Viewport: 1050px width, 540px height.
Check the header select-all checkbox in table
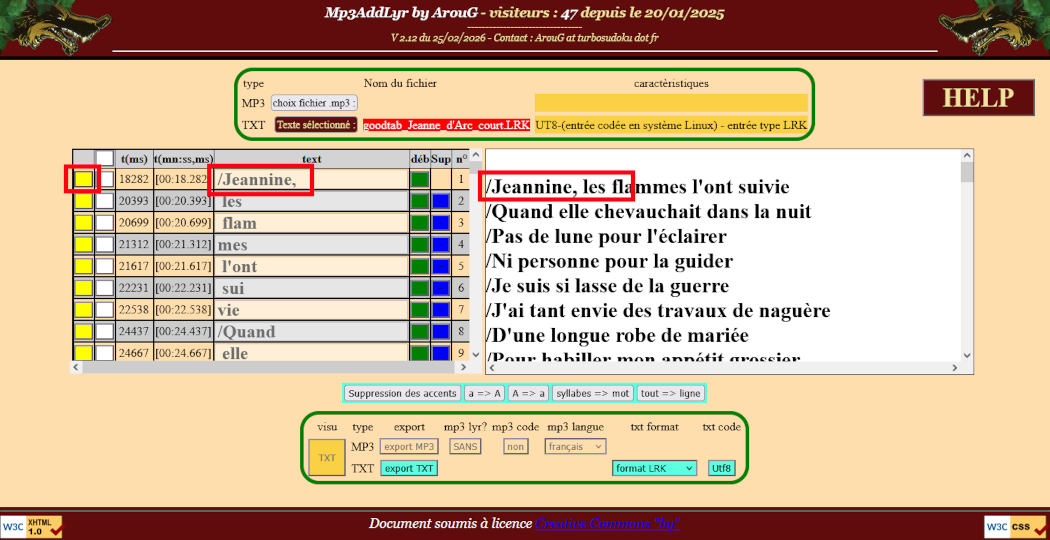(x=105, y=159)
